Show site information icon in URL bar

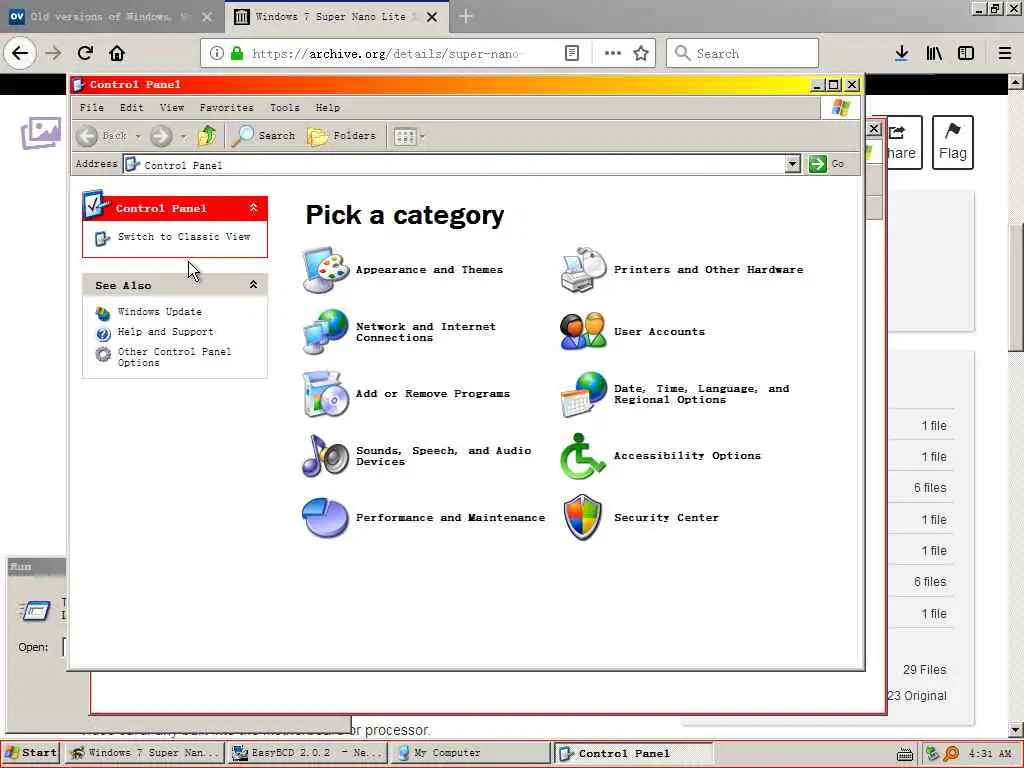217,54
